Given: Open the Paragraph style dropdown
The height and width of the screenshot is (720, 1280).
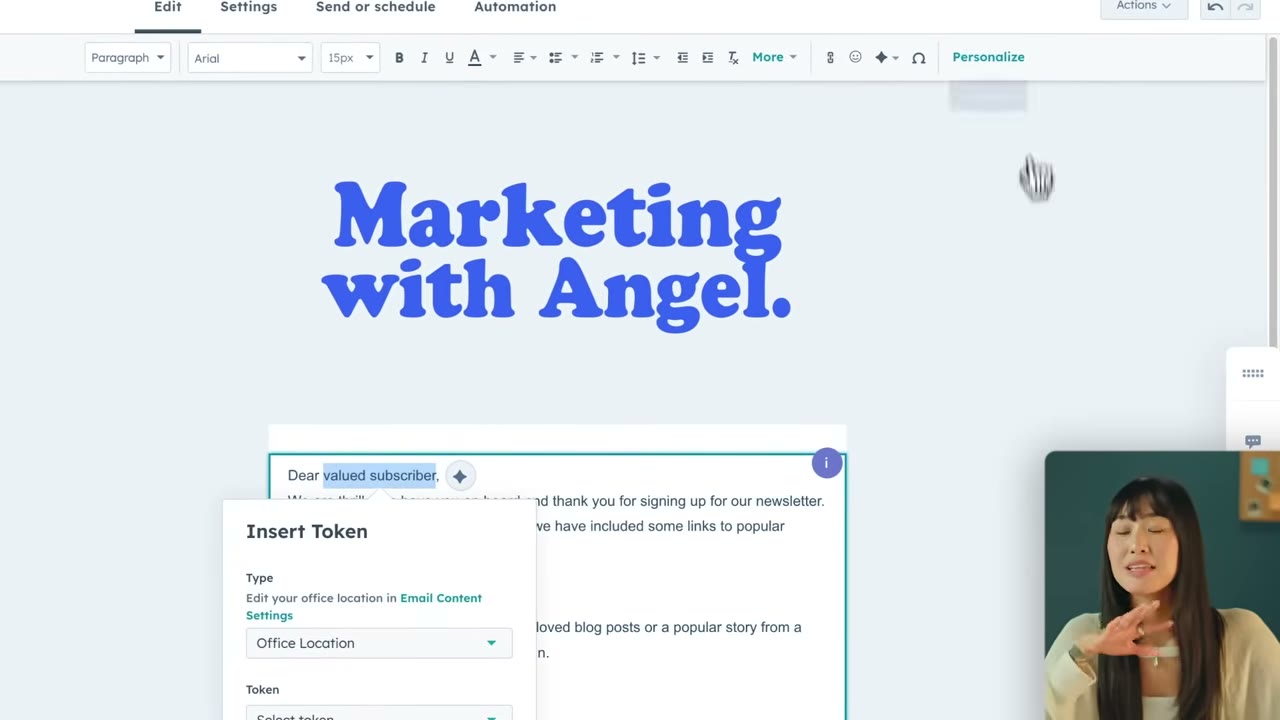Looking at the screenshot, I should pos(127,58).
